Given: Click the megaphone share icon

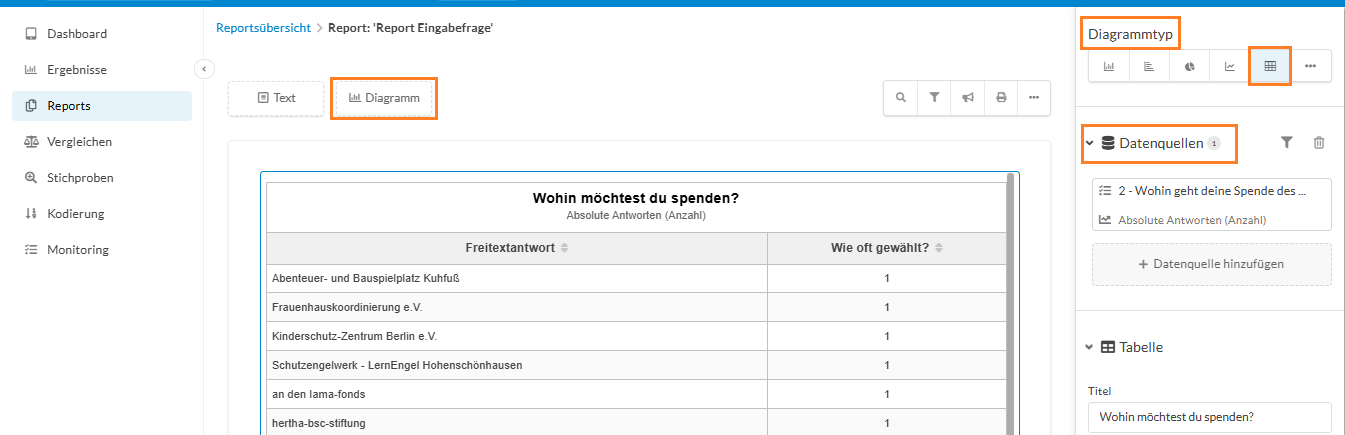Looking at the screenshot, I should coord(968,98).
